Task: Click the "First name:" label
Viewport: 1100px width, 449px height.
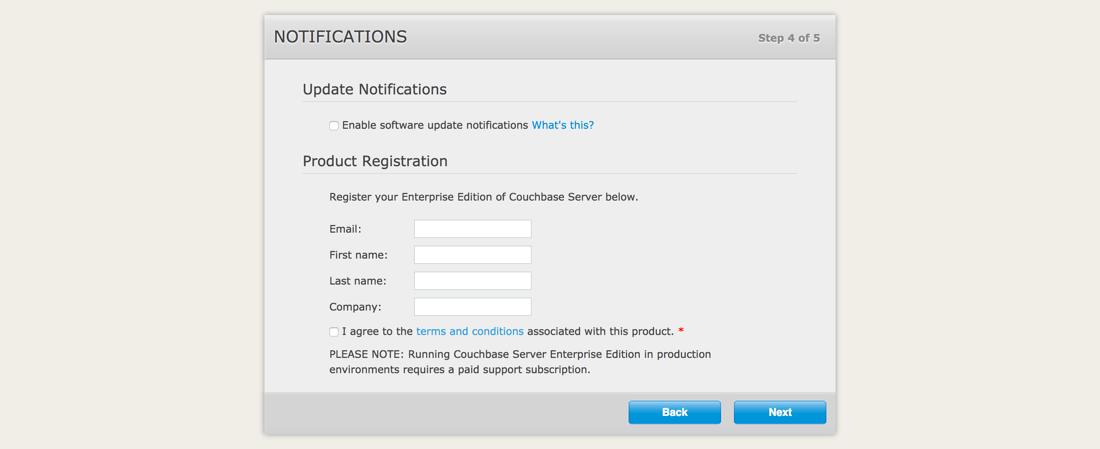Action: pos(358,255)
